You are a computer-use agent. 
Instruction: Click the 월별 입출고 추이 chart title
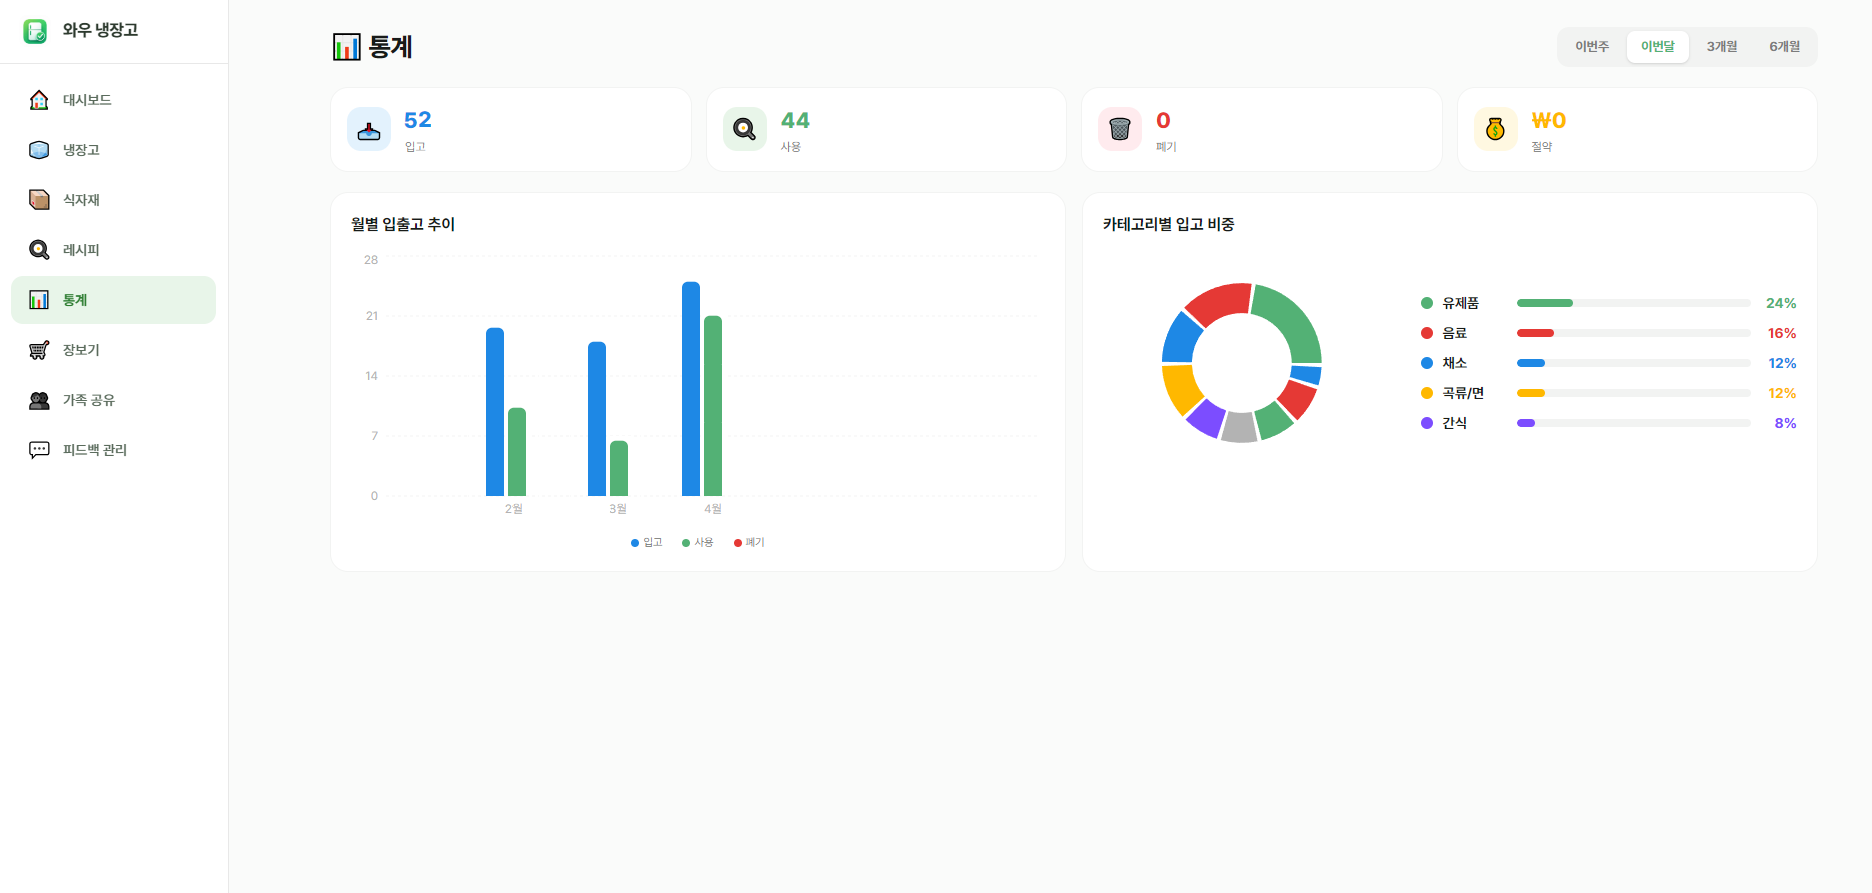(x=403, y=224)
